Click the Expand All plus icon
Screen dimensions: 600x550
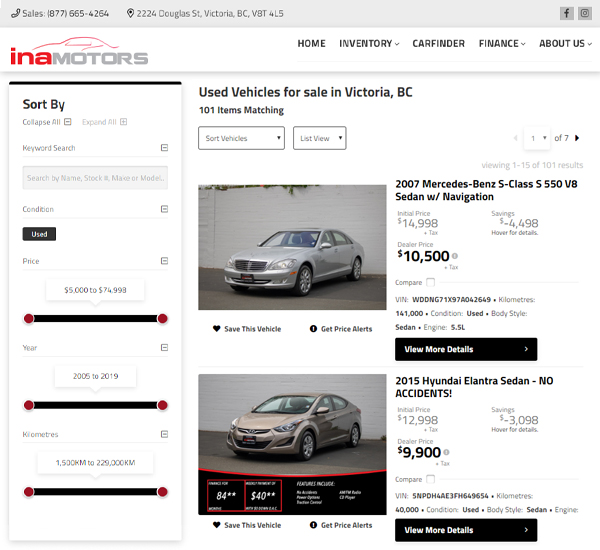tap(123, 122)
